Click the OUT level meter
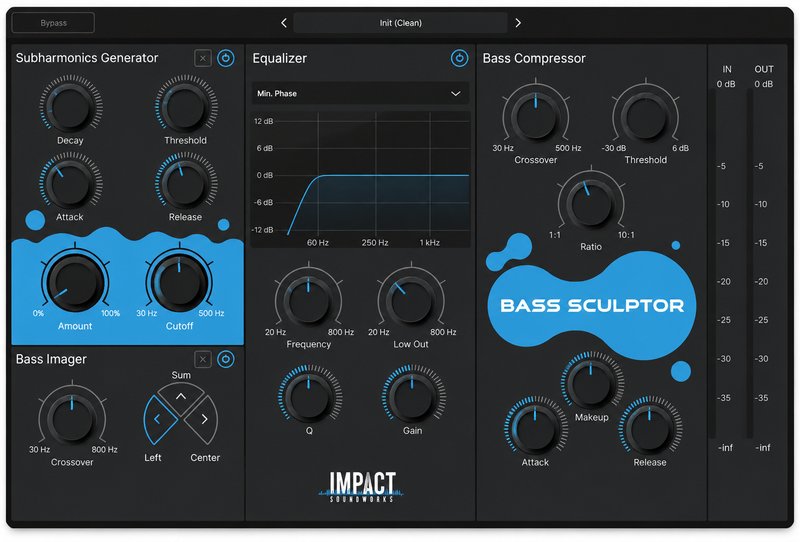800x542 pixels. pos(751,263)
